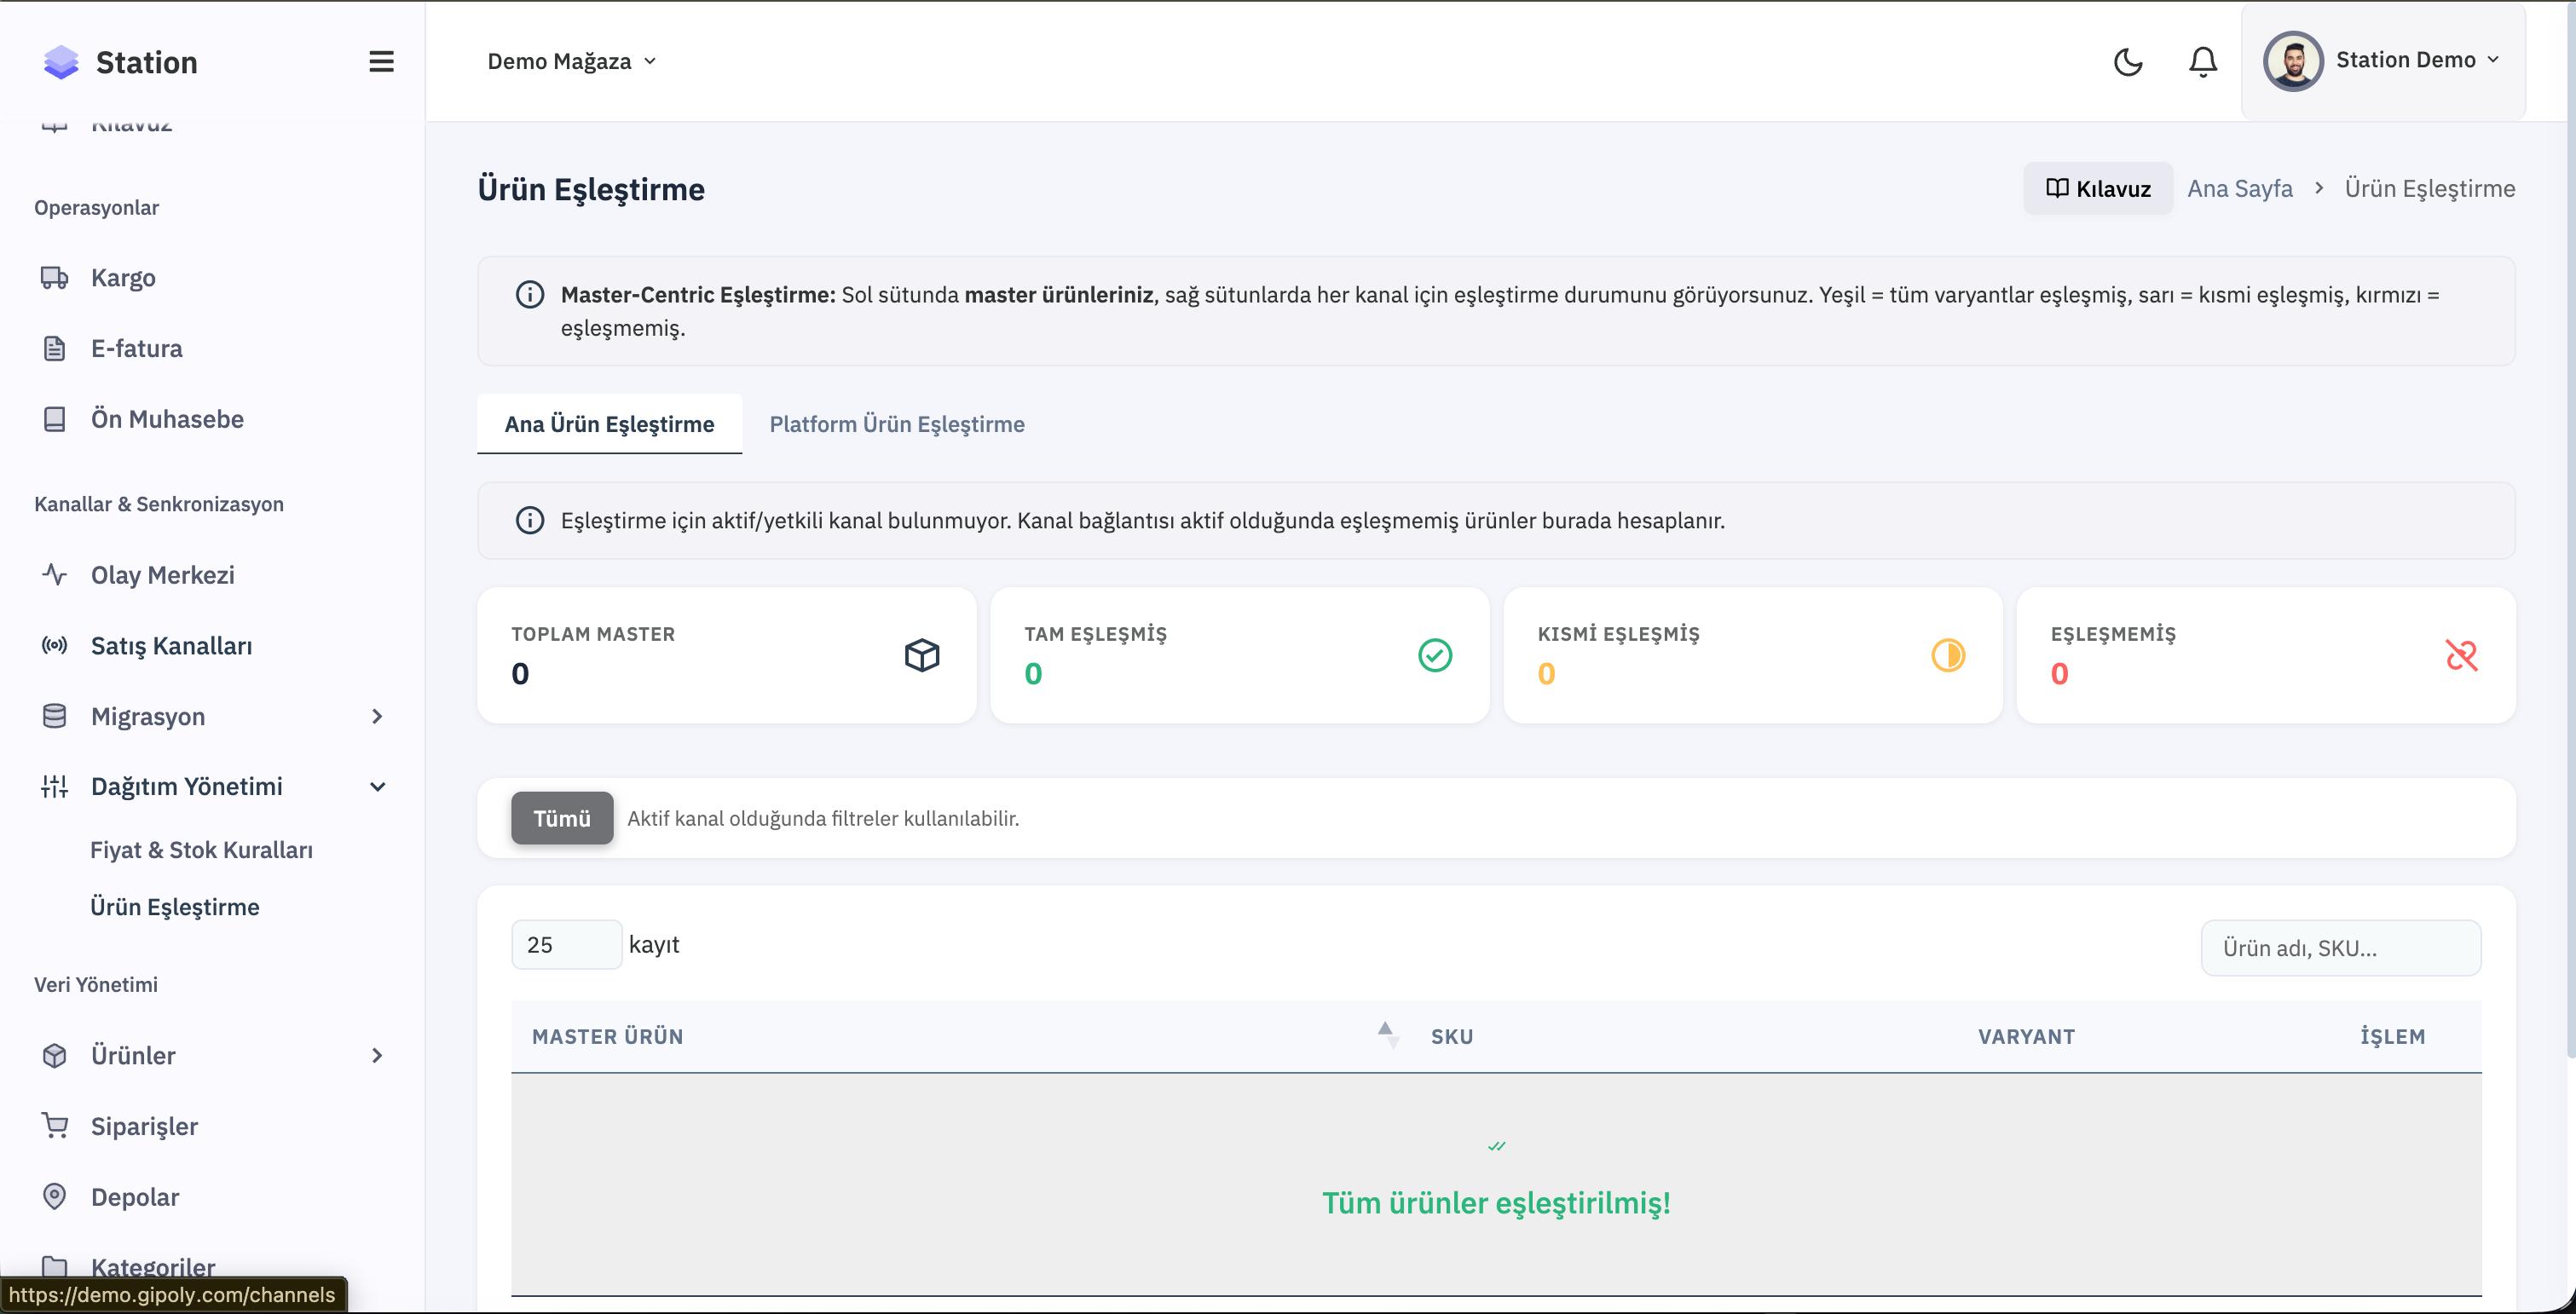
Task: Click the EŞLEŞMEMİŞ stat card
Action: tap(2265, 655)
